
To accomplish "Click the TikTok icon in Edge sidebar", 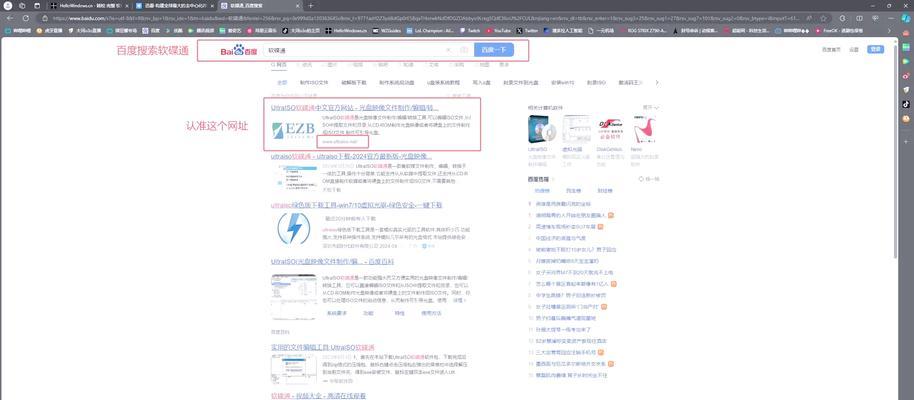I will pyautogui.click(x=906, y=104).
